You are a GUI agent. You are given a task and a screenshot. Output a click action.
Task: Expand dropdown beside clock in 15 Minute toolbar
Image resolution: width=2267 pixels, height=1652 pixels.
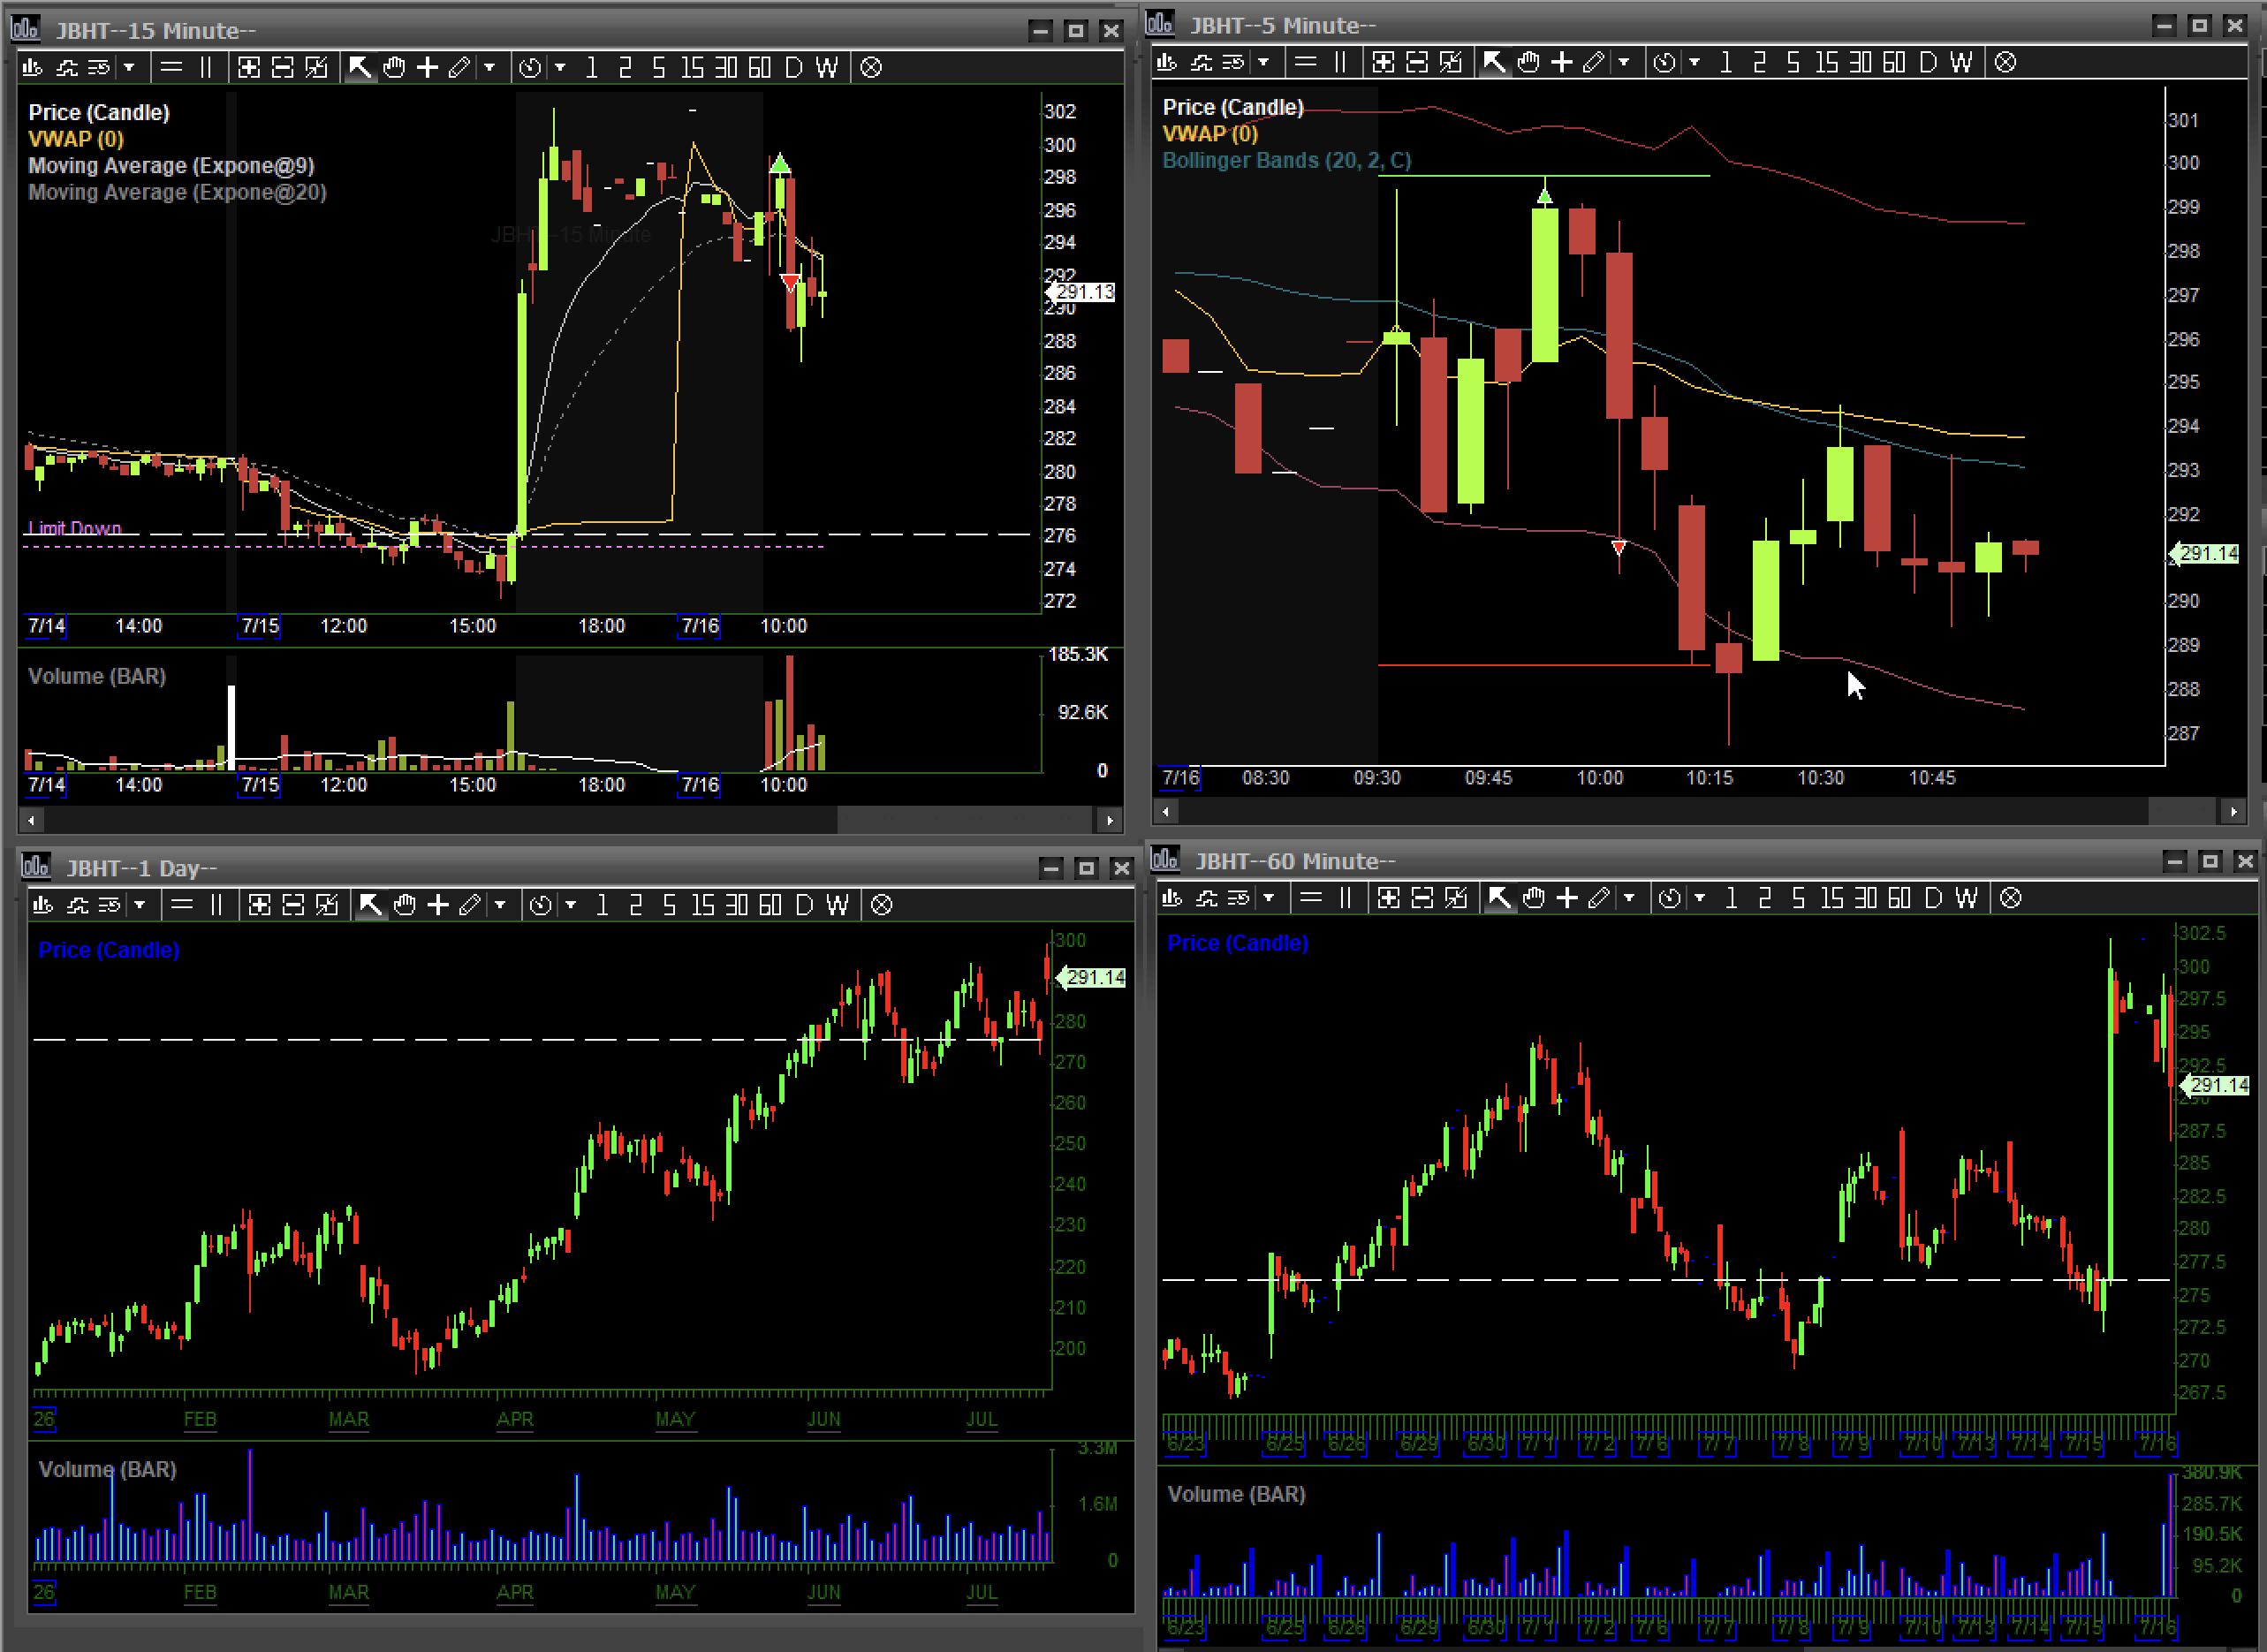tap(560, 68)
